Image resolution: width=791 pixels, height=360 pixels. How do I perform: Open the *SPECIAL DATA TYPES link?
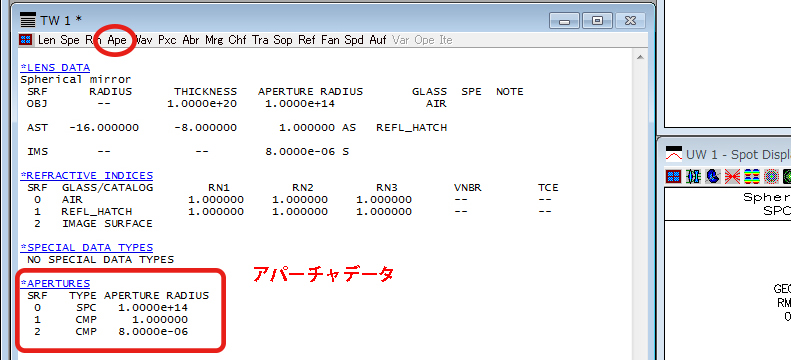point(86,248)
